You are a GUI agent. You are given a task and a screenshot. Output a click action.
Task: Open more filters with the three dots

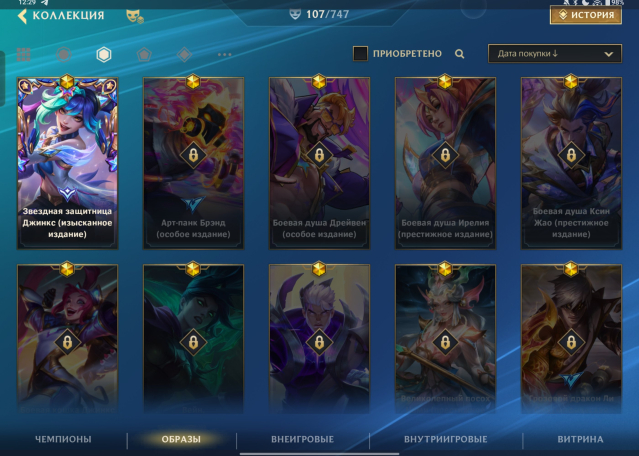225,54
